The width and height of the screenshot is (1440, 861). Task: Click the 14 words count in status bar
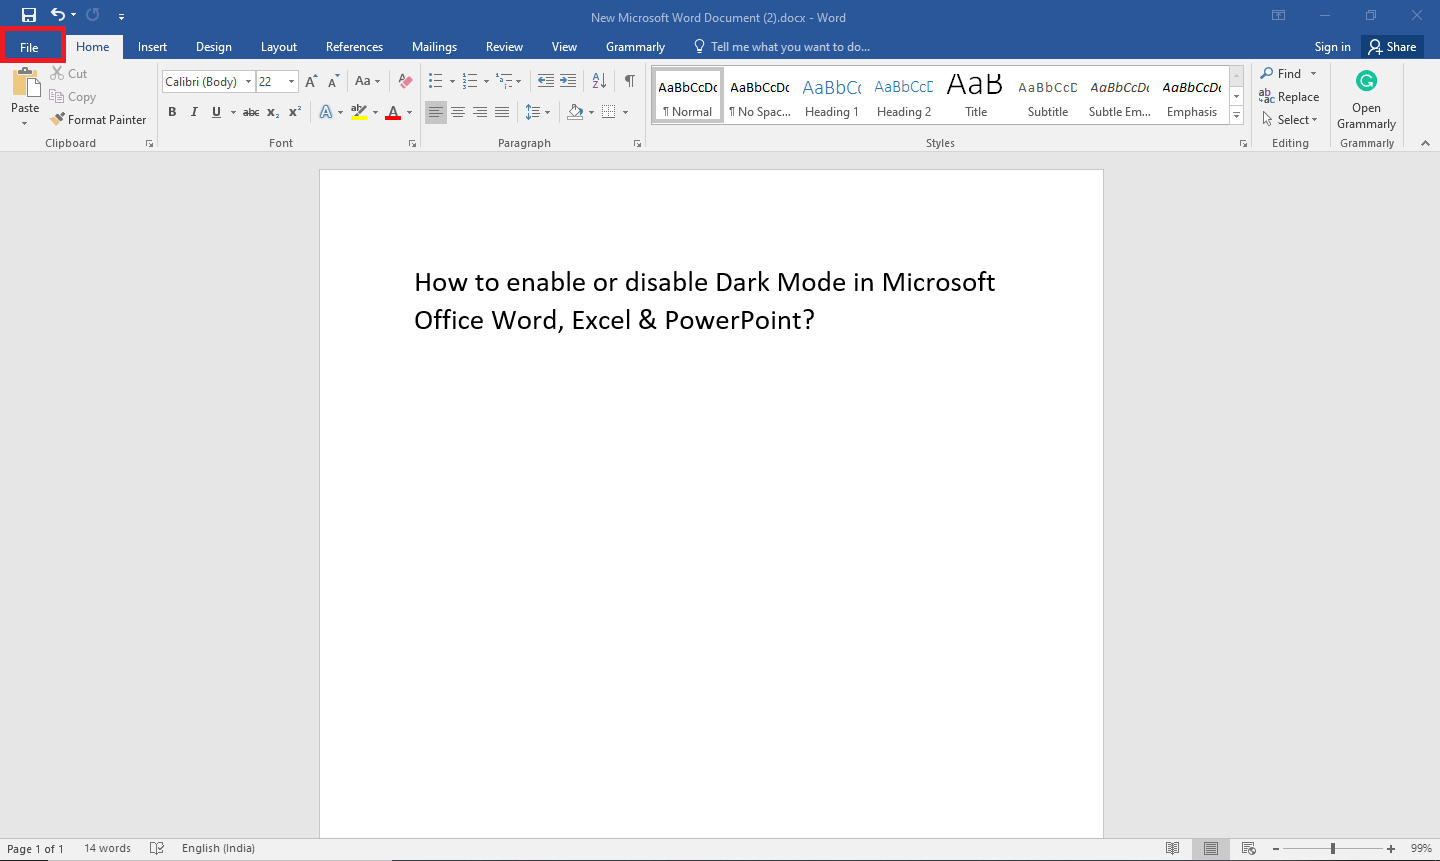[x=107, y=848]
